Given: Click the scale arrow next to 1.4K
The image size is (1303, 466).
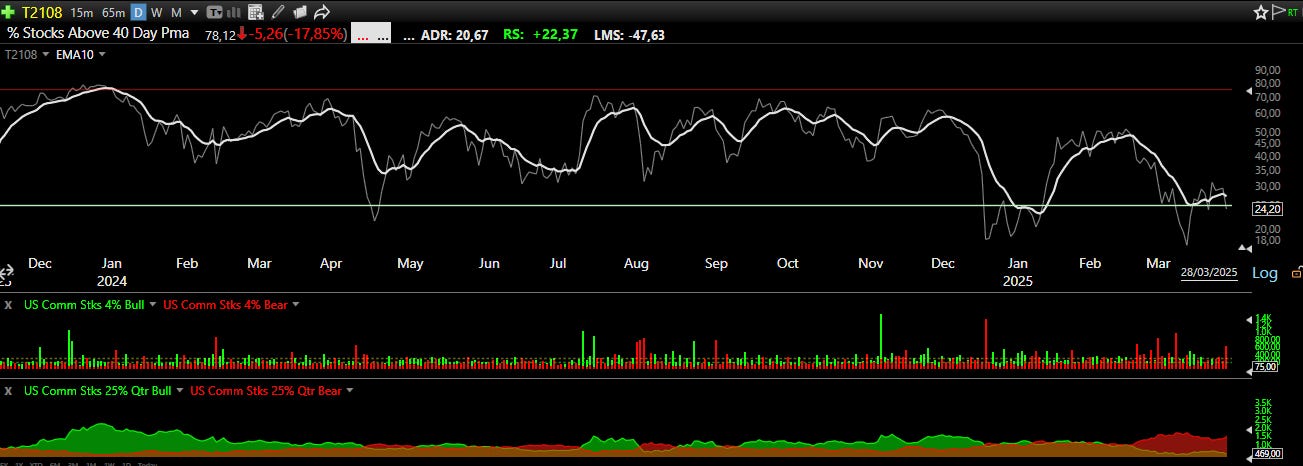Looking at the screenshot, I should (x=1247, y=319).
